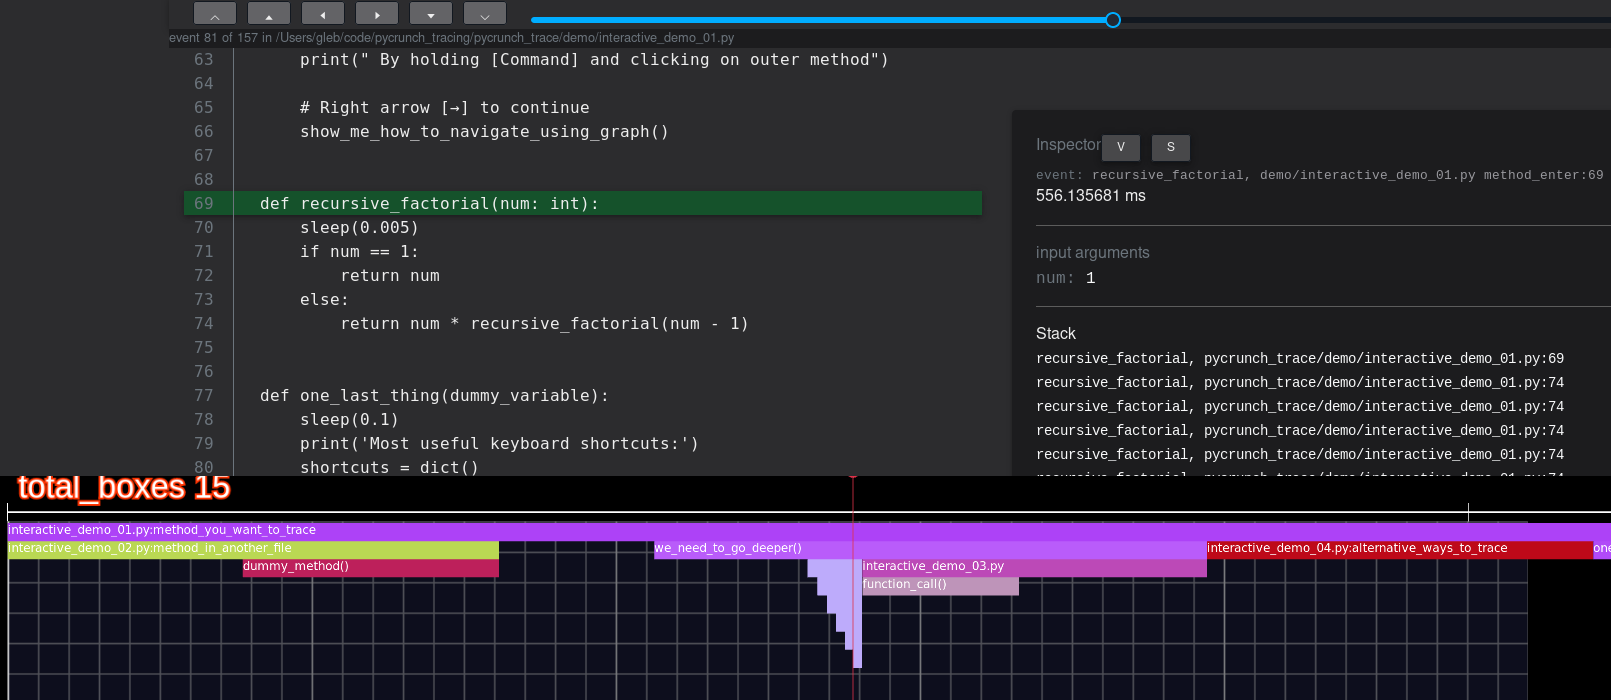Click line number 74 in the gutter
Screen dimensions: 1611x700
204,324
